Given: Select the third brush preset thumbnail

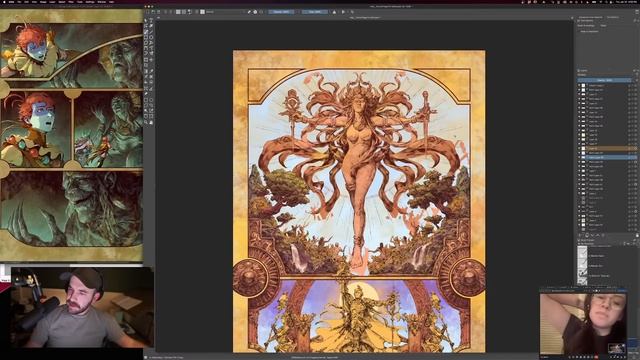Looking at the screenshot, I should coord(582,273).
